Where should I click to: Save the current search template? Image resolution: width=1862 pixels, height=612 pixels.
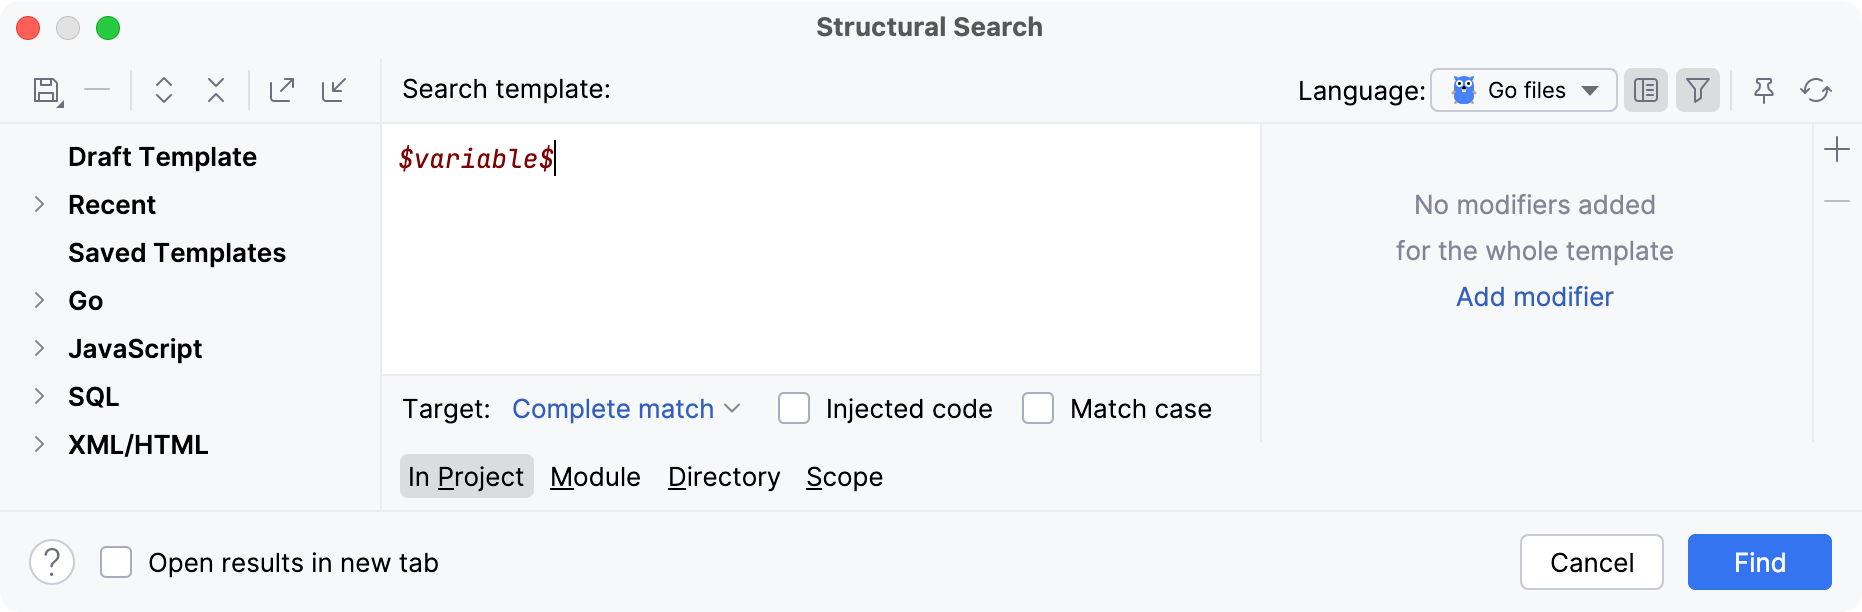(46, 90)
